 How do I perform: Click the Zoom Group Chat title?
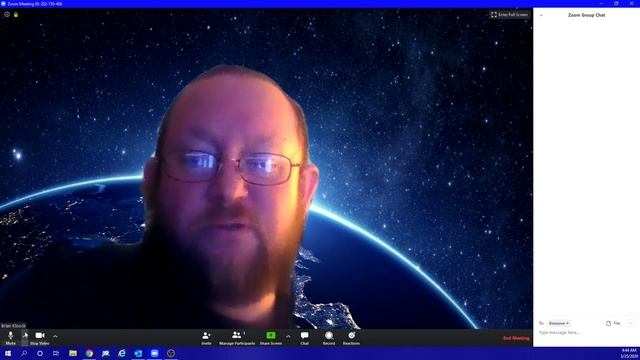587,15
